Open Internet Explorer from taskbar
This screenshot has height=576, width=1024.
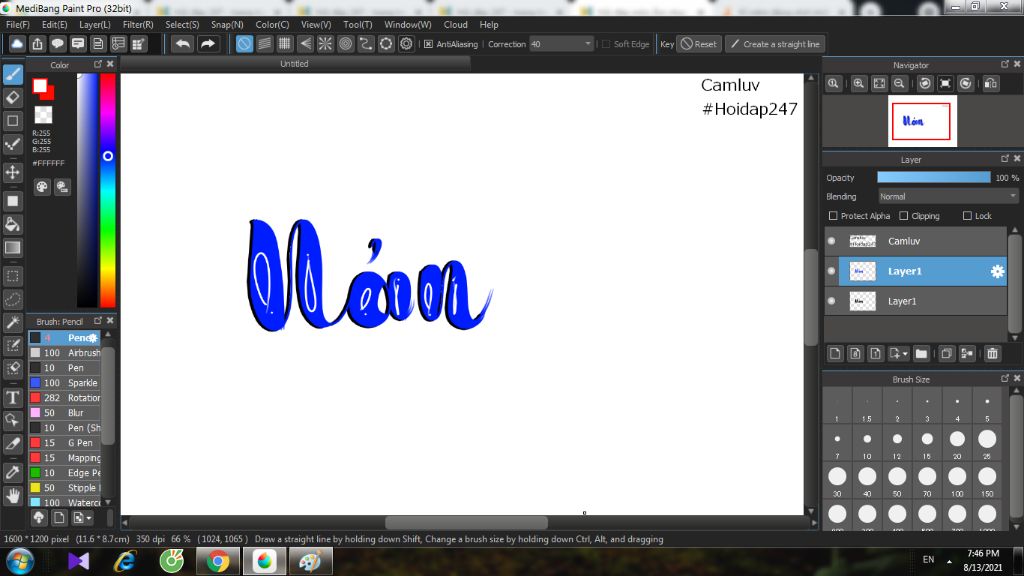[125, 561]
